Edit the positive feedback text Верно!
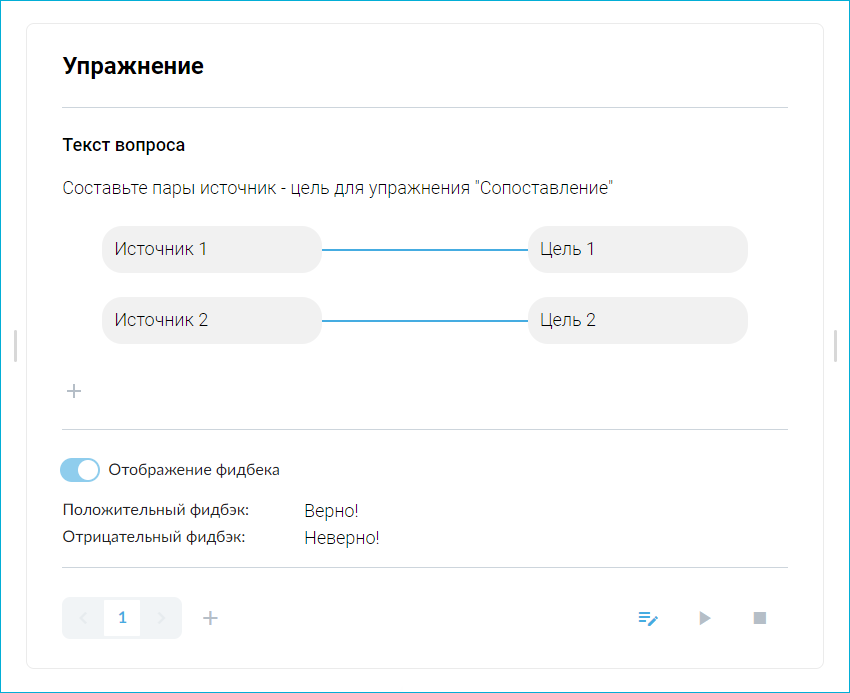Screen dimensions: 850x693 click(x=331, y=511)
